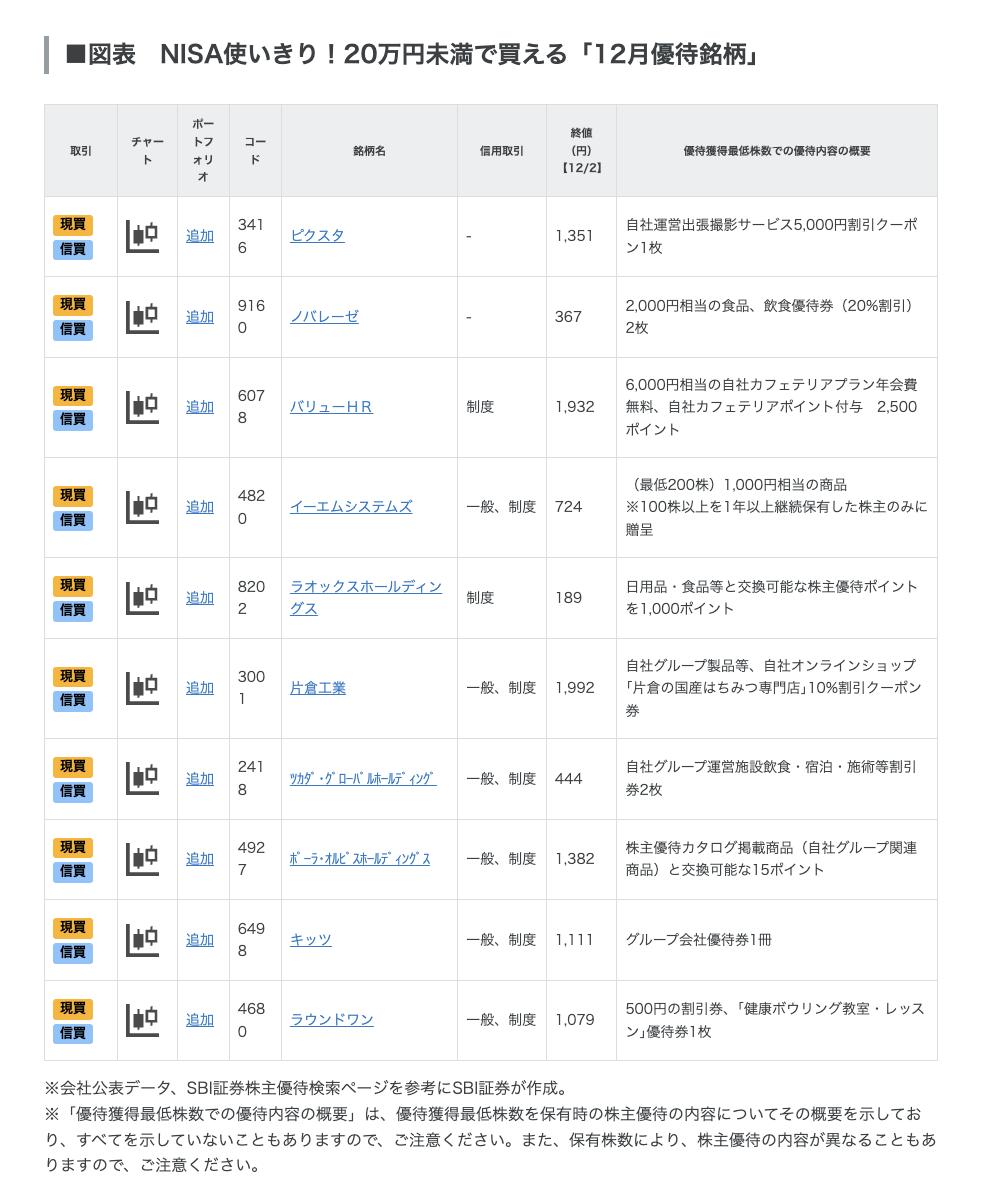The height and width of the screenshot is (1200, 992).
Task: Open the イーエムシステムズ stock name link
Action: [x=351, y=507]
